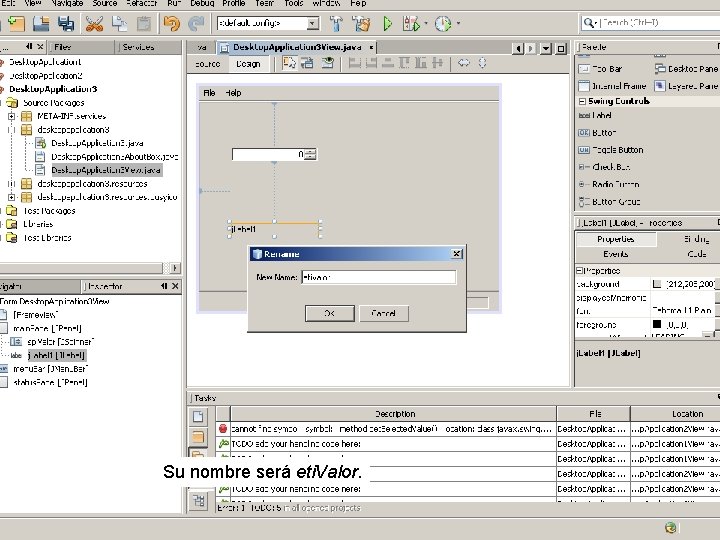Click the Code button in properties panel

pyautogui.click(x=697, y=254)
